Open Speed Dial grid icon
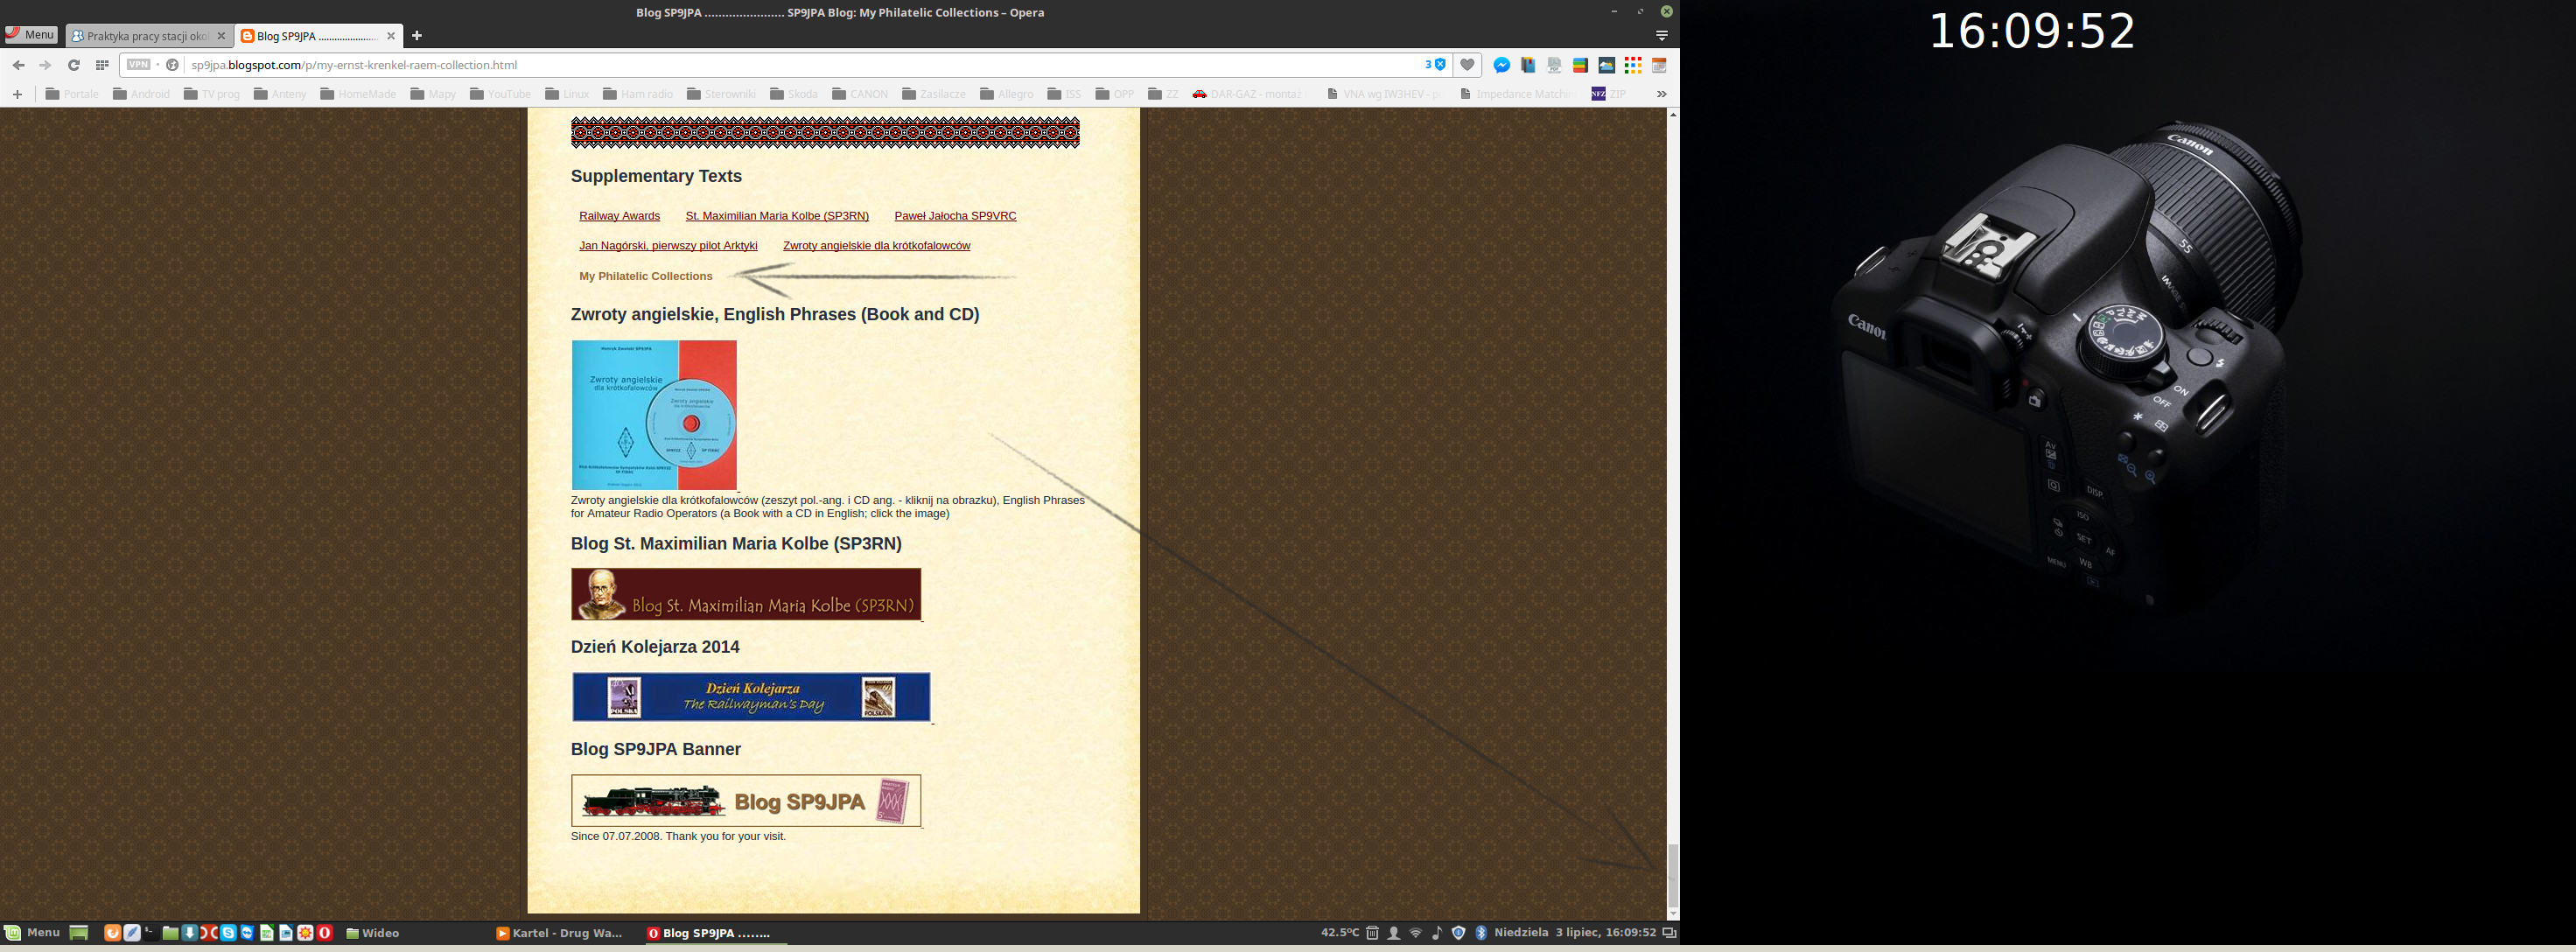The height and width of the screenshot is (952, 2576). (x=102, y=65)
